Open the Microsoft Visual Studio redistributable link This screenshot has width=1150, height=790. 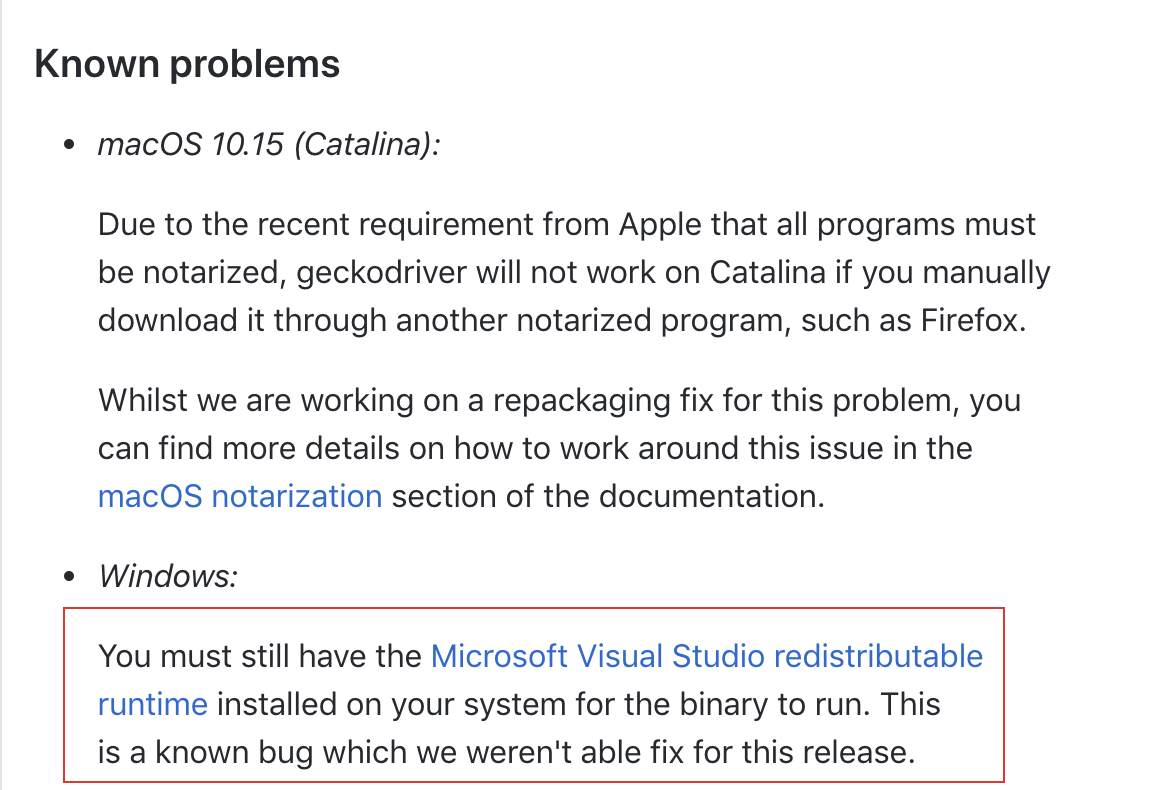[706, 656]
